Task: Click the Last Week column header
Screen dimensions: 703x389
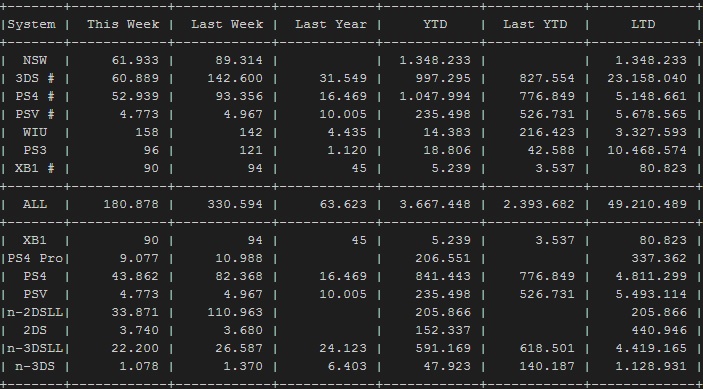Action: pyautogui.click(x=227, y=24)
